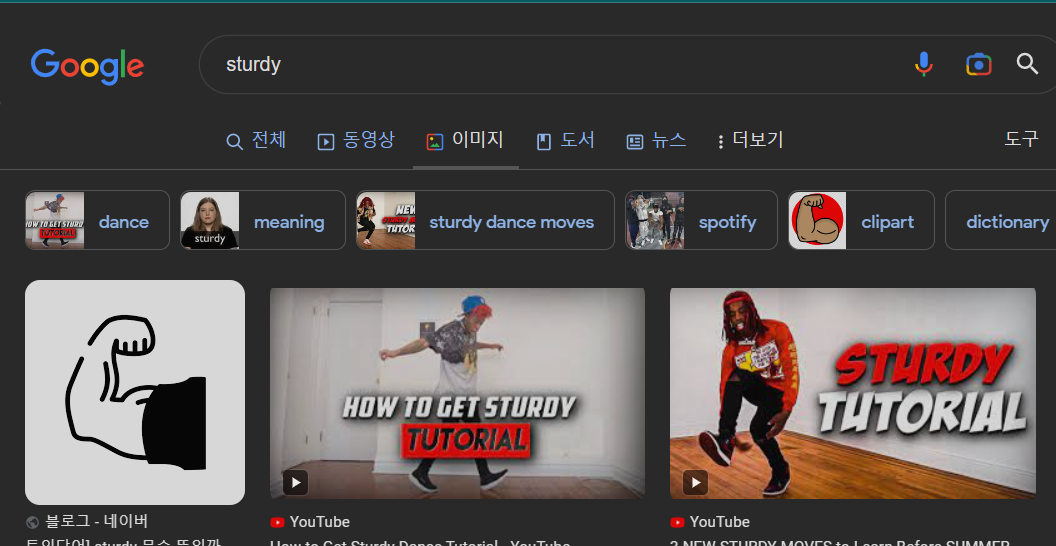1056x546 pixels.
Task: Click the YouTube icon under red 'Sturdy Tutorial' thumbnail
Action: (x=677, y=522)
